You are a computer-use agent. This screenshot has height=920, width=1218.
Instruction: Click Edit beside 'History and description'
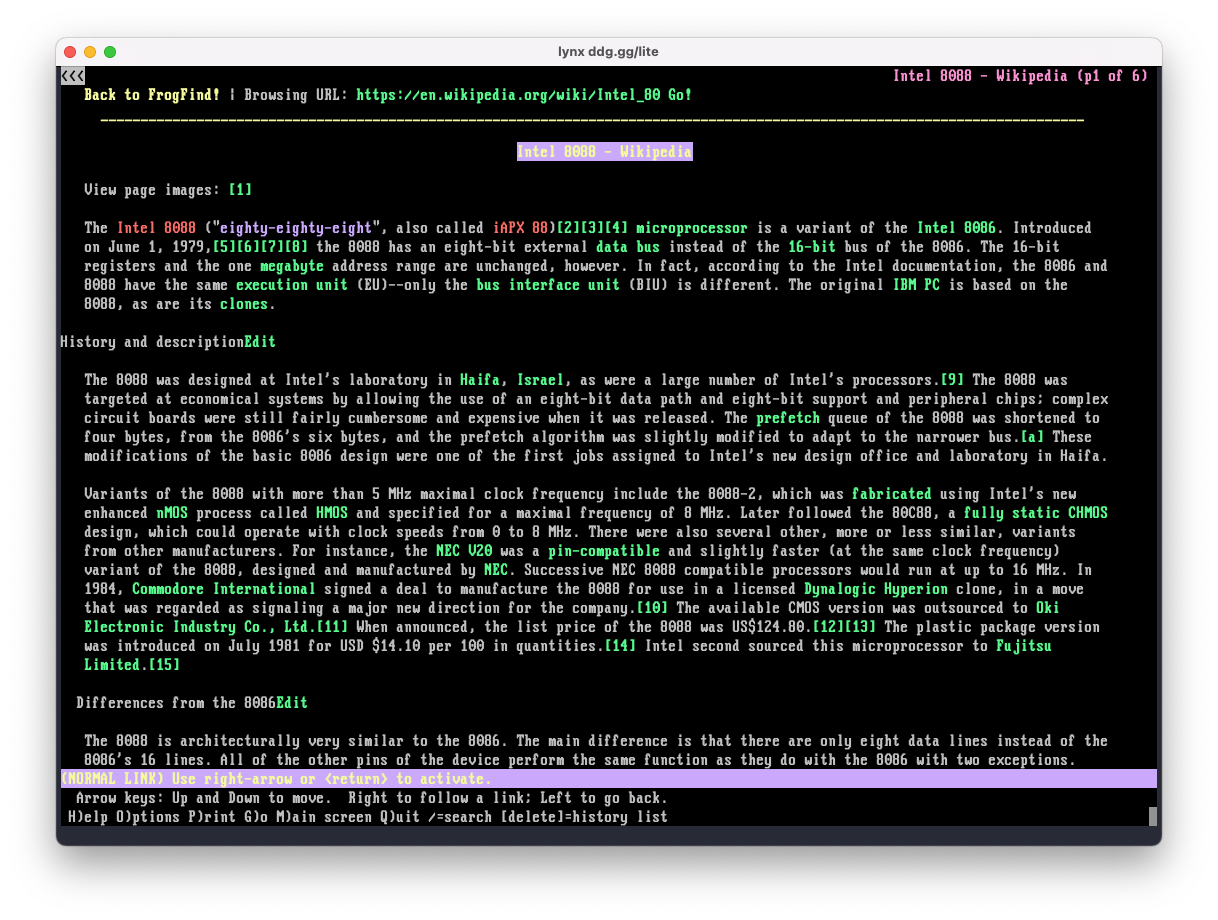tap(260, 342)
